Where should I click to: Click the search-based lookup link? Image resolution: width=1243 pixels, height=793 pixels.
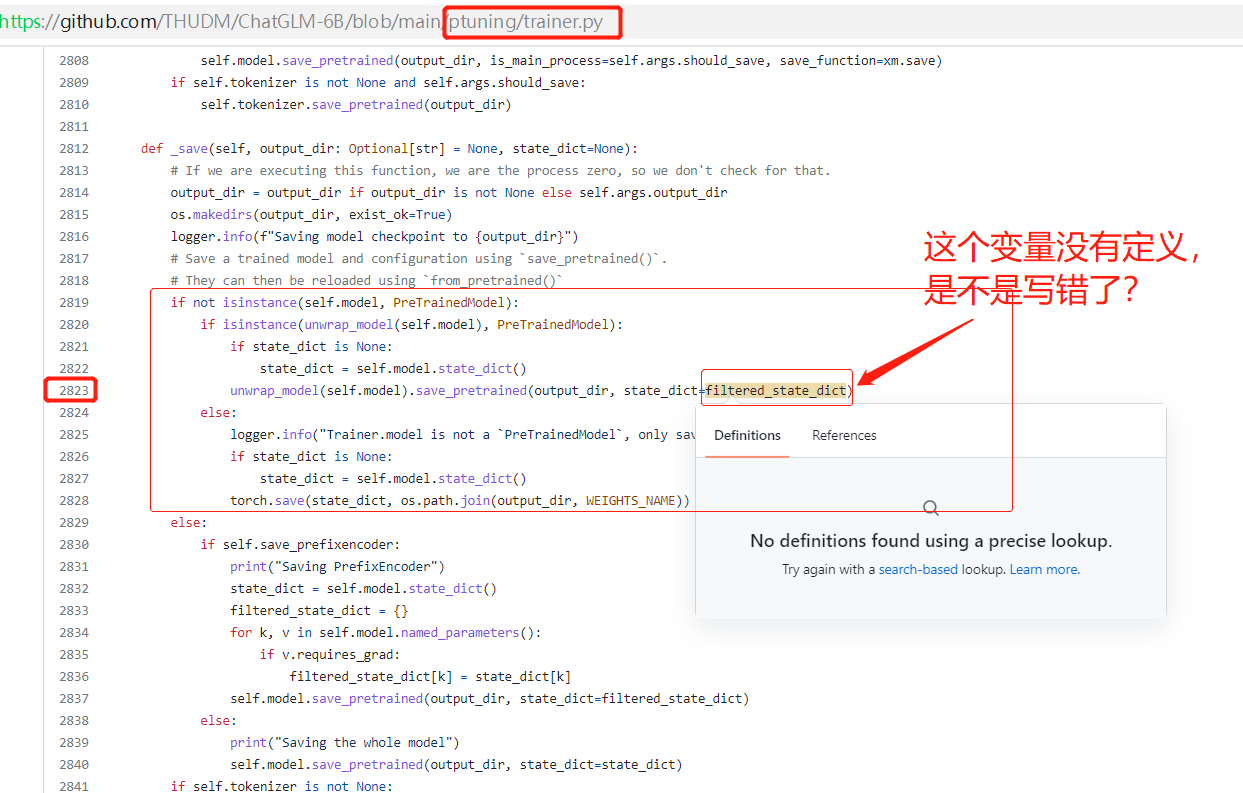coord(918,569)
